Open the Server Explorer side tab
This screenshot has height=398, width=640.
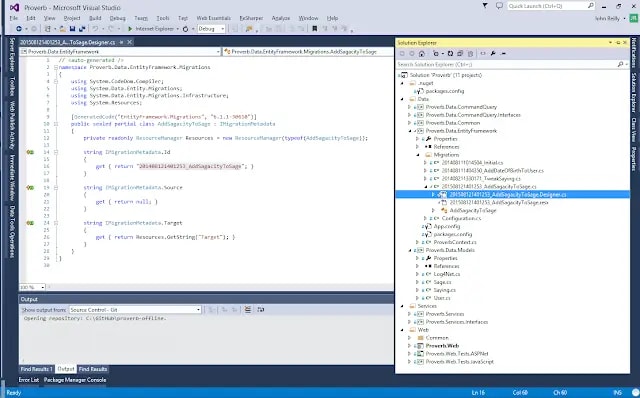coord(12,54)
